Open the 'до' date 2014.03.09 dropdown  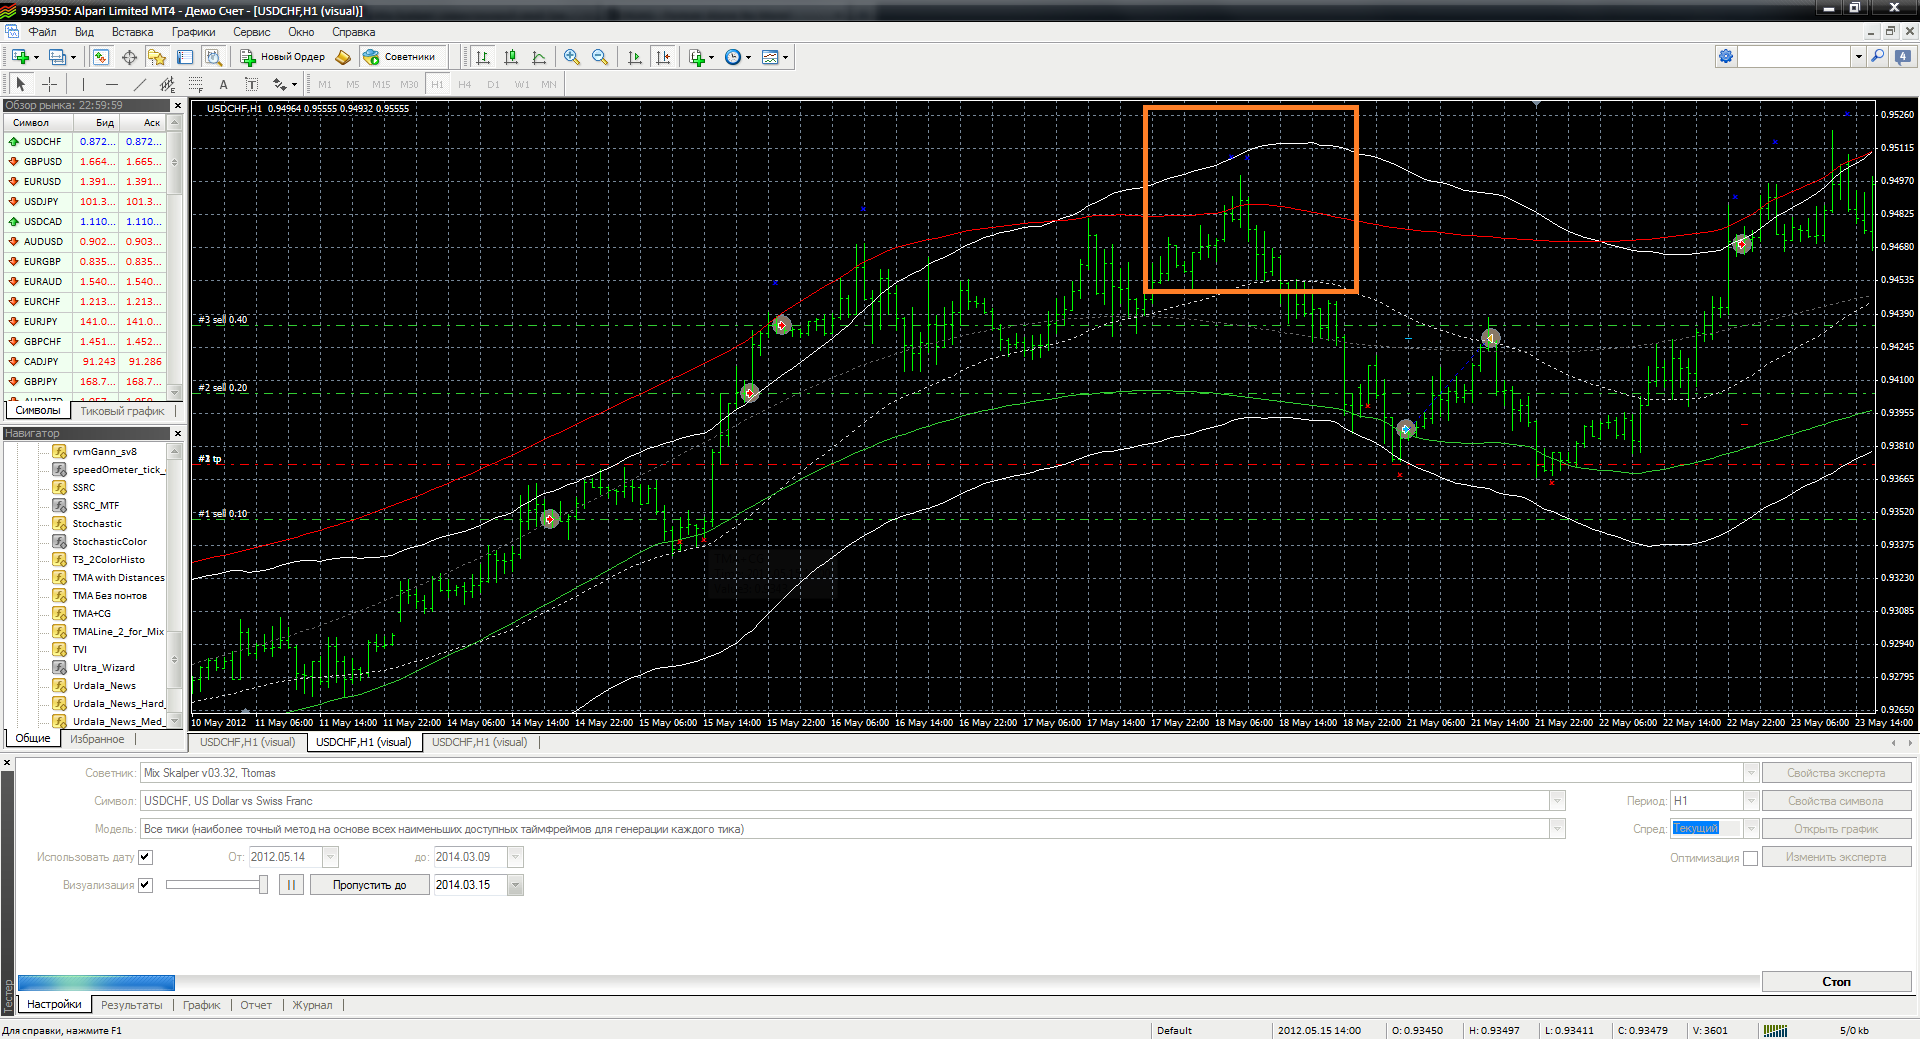(516, 857)
